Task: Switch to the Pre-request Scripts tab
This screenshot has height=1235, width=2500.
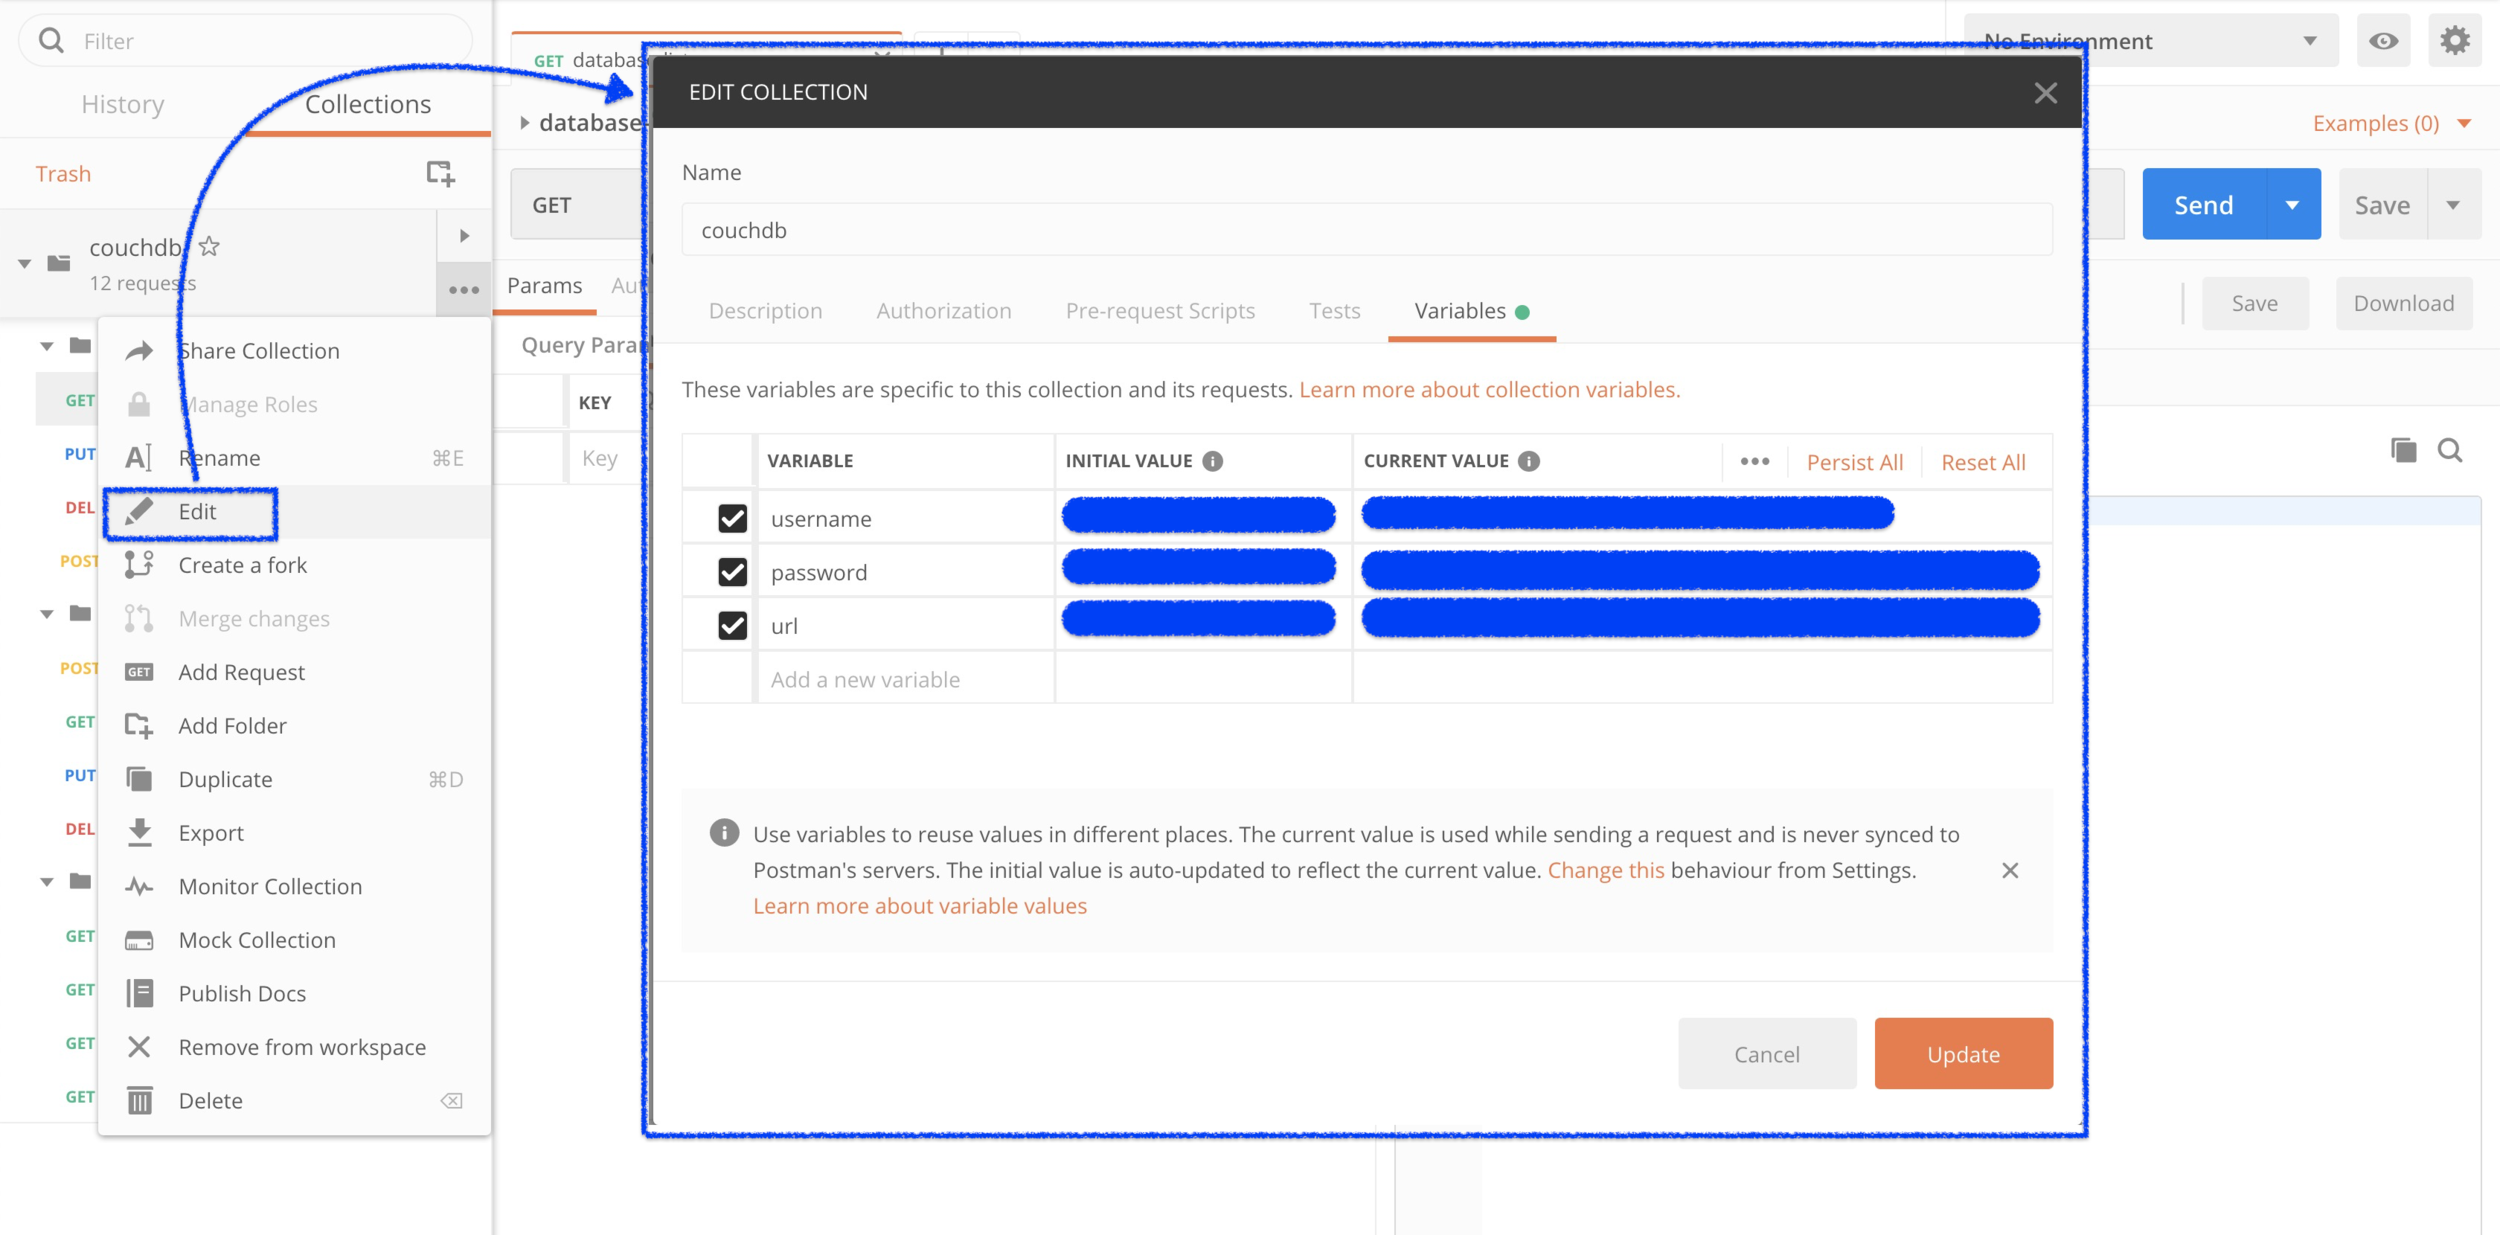Action: click(x=1159, y=311)
